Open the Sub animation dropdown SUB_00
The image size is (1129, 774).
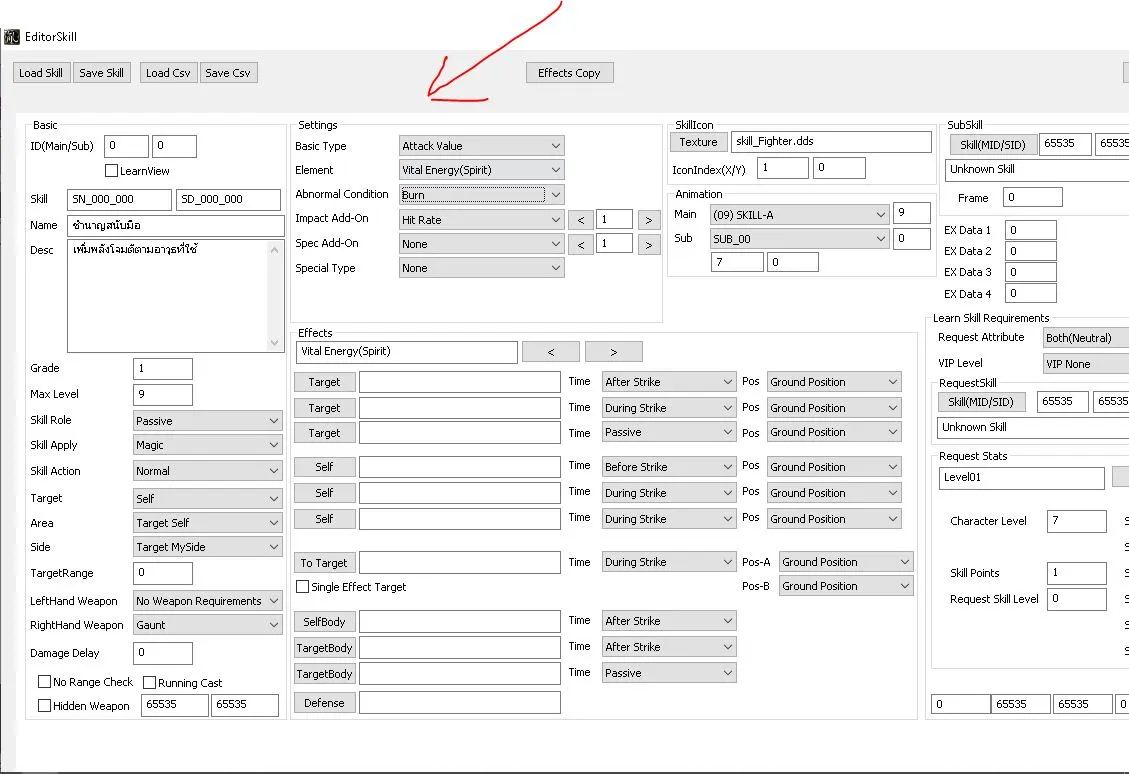point(799,239)
